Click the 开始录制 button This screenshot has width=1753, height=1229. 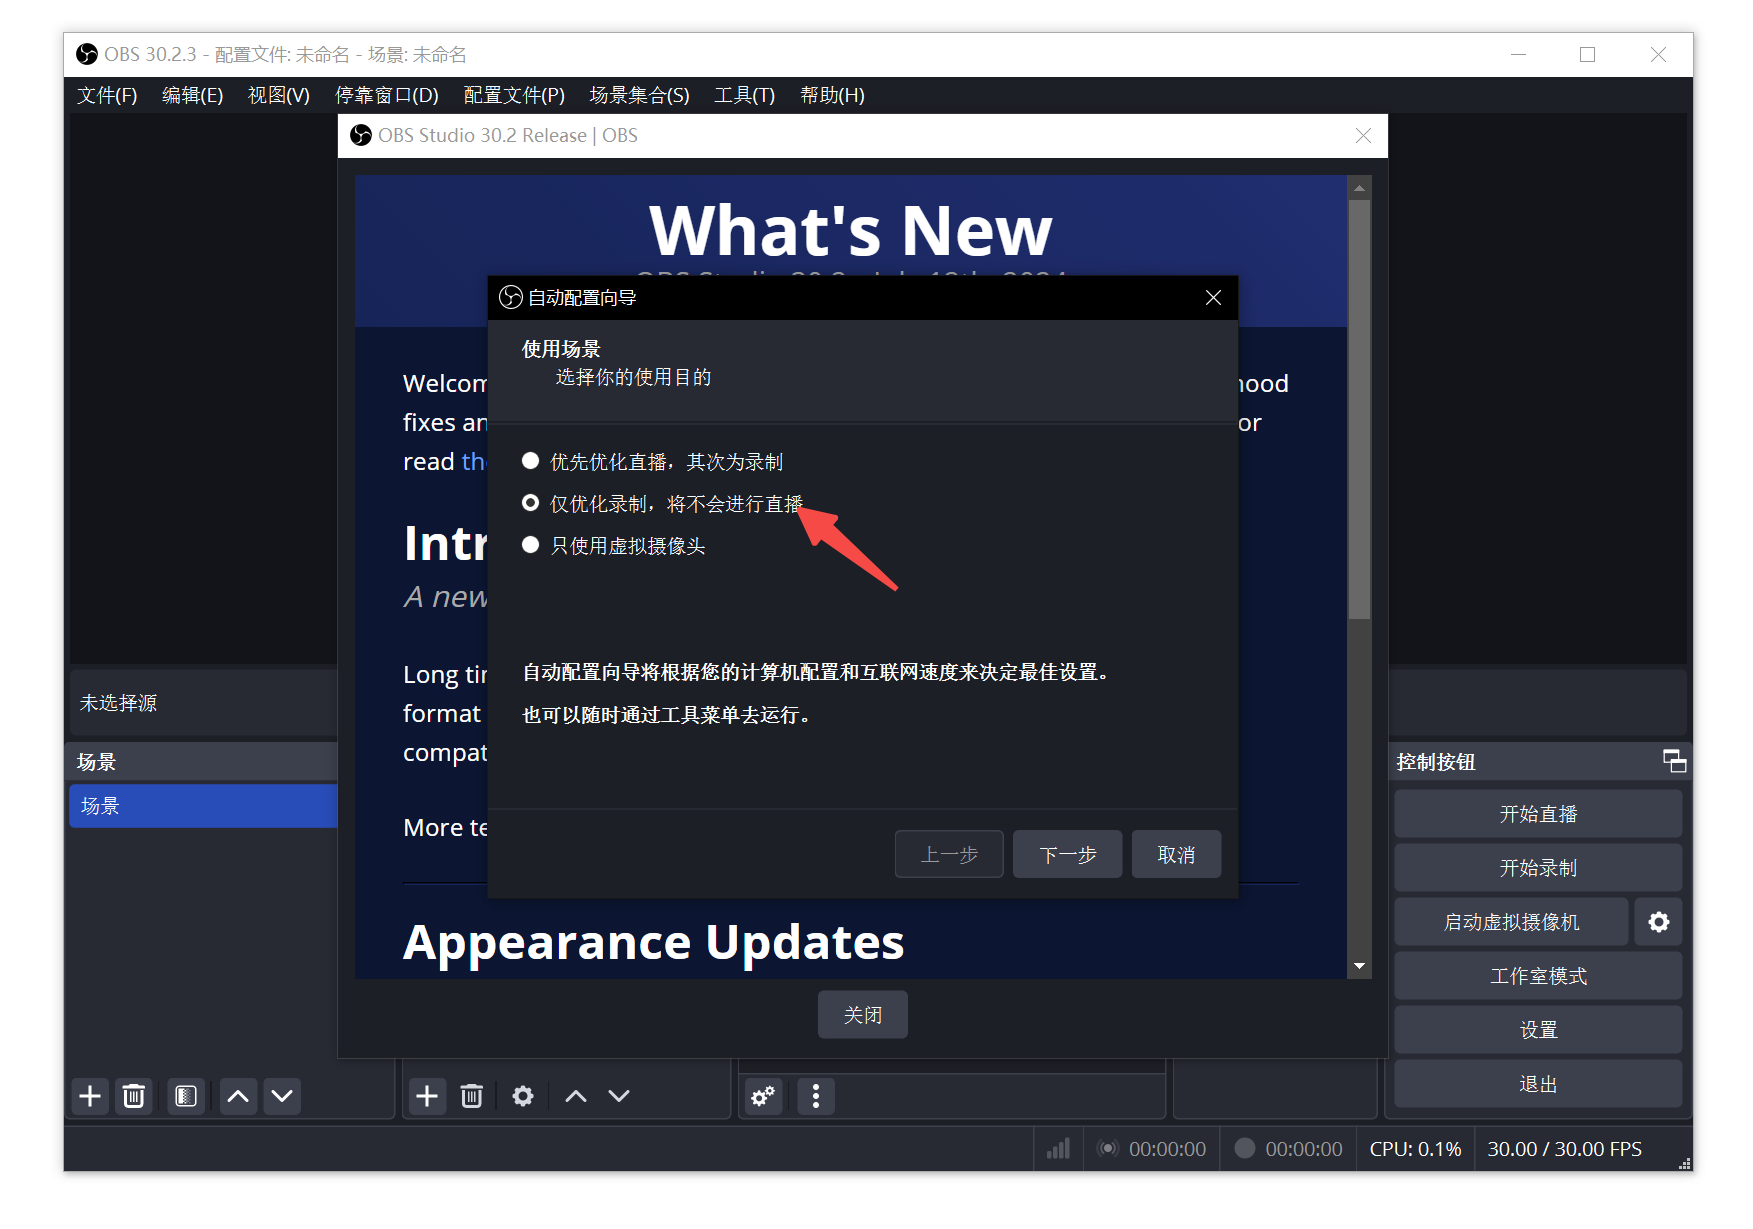tap(1538, 868)
